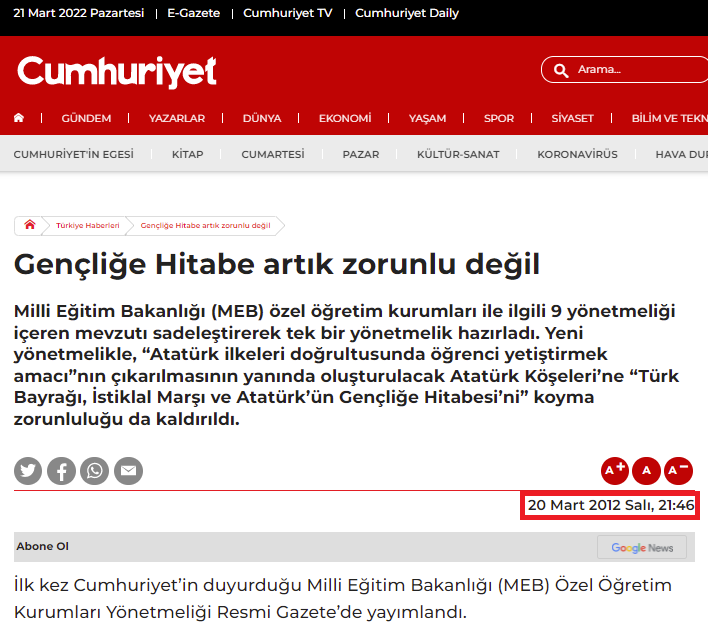Click the top bar date '21 Mart 2022 Pazartesi'
This screenshot has width=708, height=636.
(x=79, y=13)
